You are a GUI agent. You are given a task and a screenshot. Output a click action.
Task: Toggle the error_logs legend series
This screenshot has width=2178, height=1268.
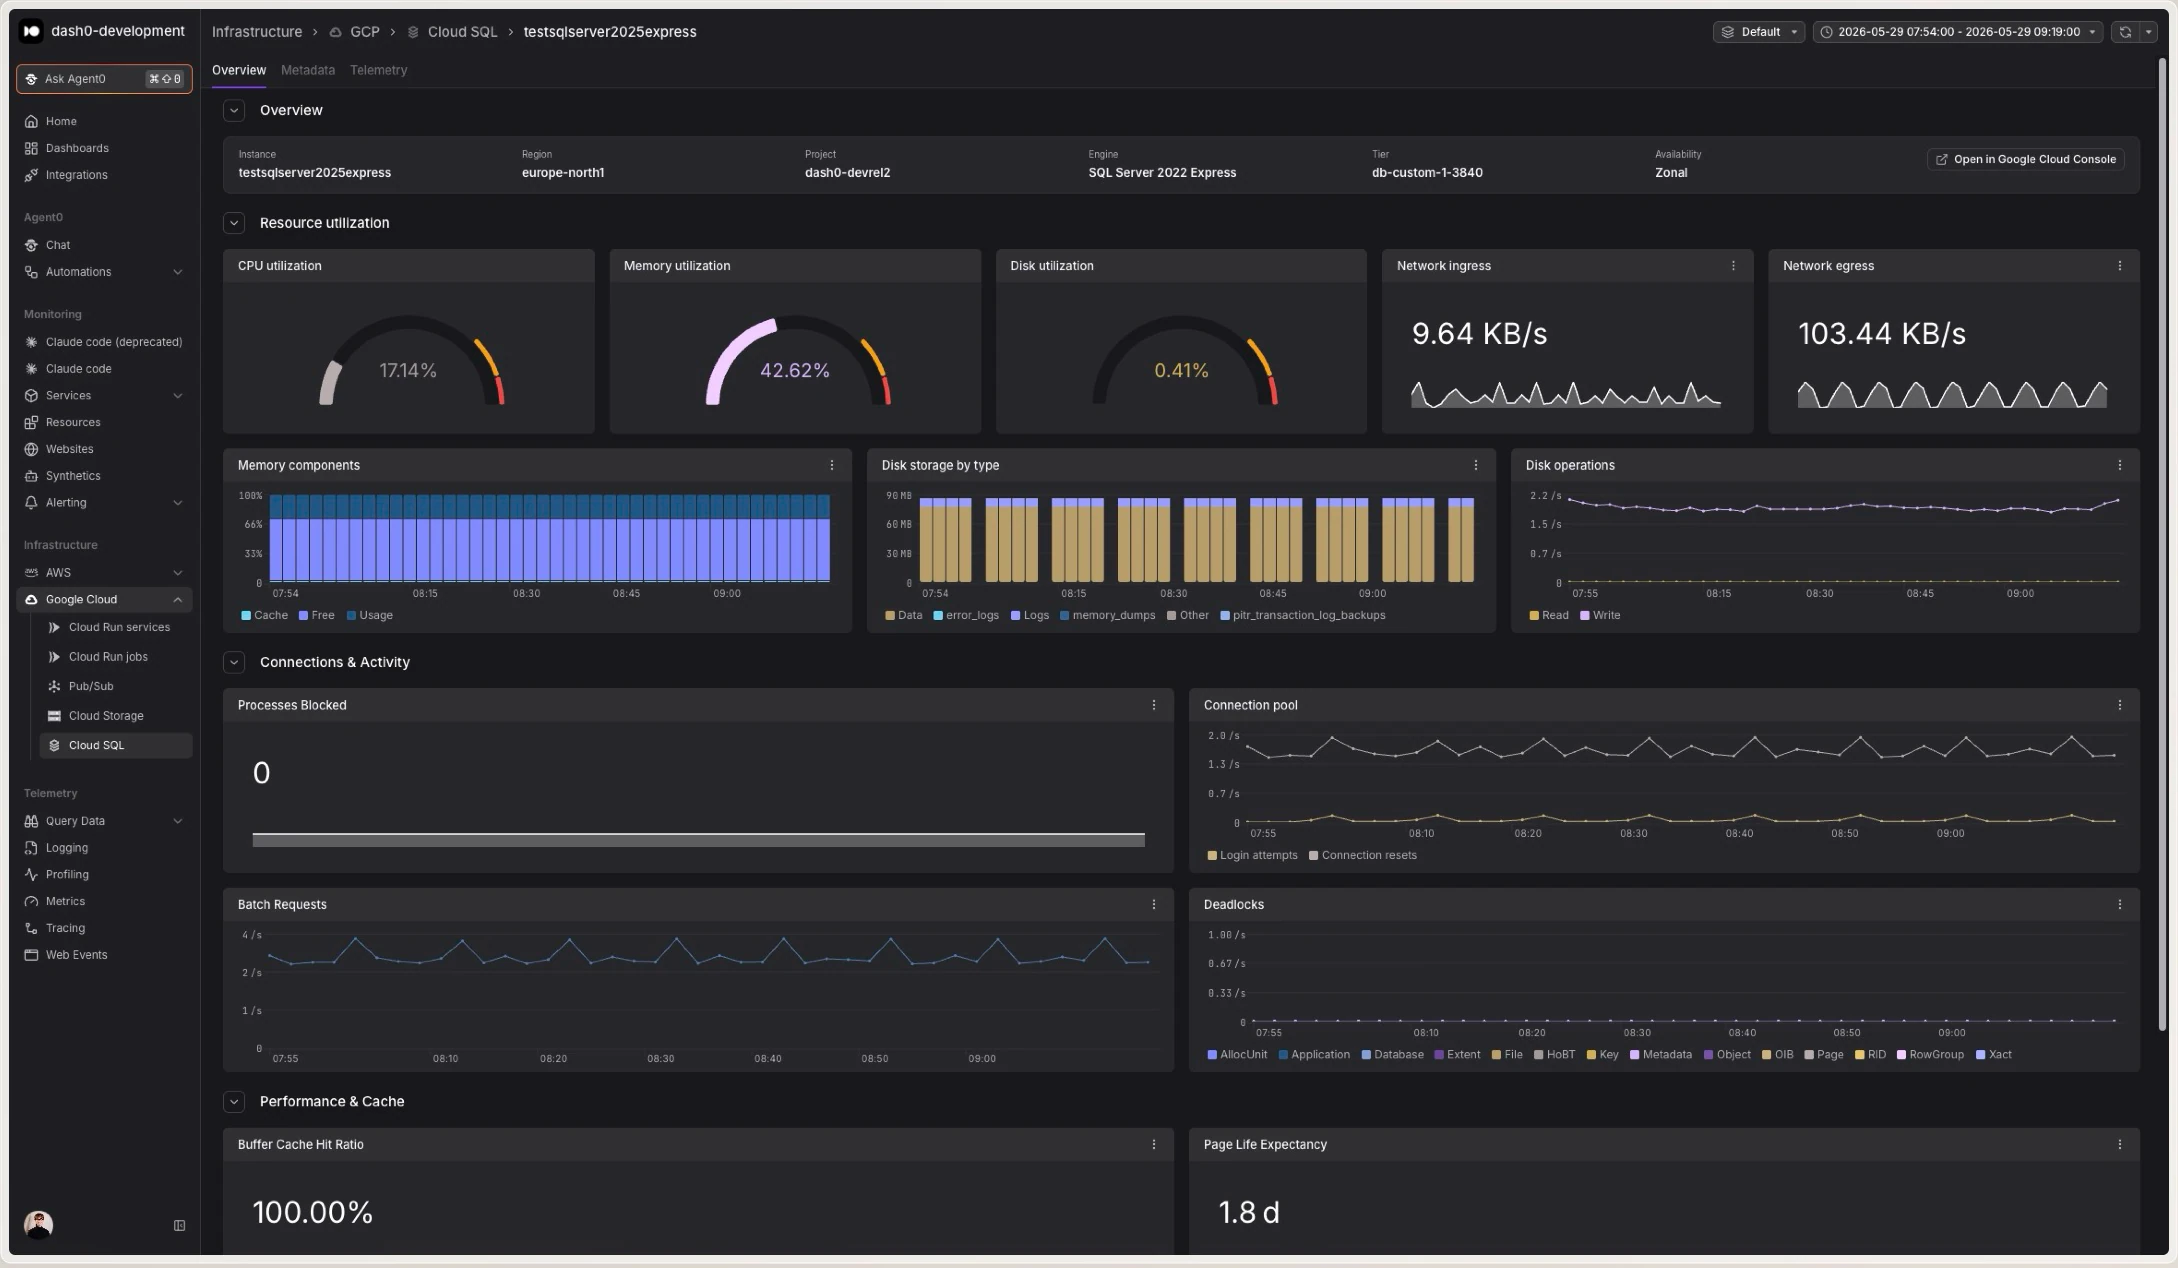pyautogui.click(x=965, y=615)
